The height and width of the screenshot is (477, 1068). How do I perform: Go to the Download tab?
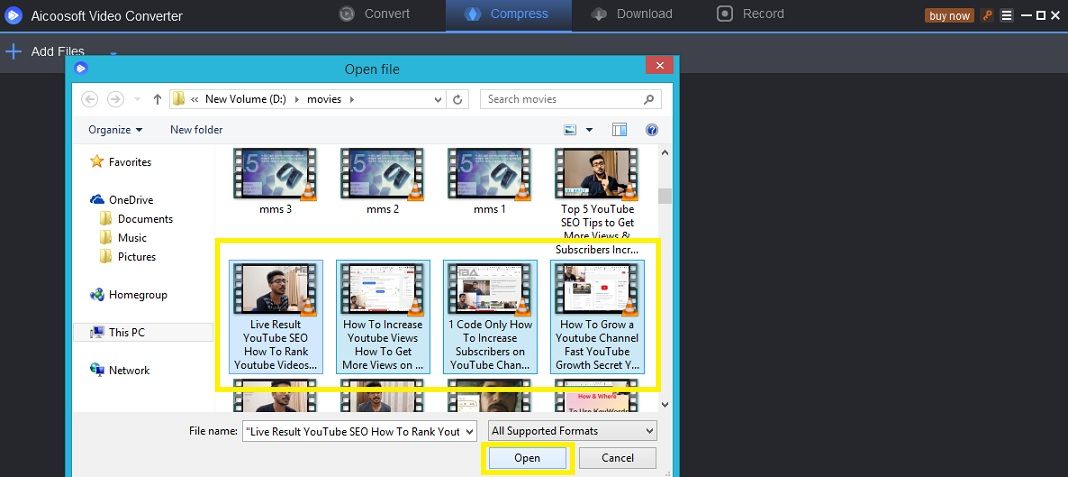pos(631,14)
